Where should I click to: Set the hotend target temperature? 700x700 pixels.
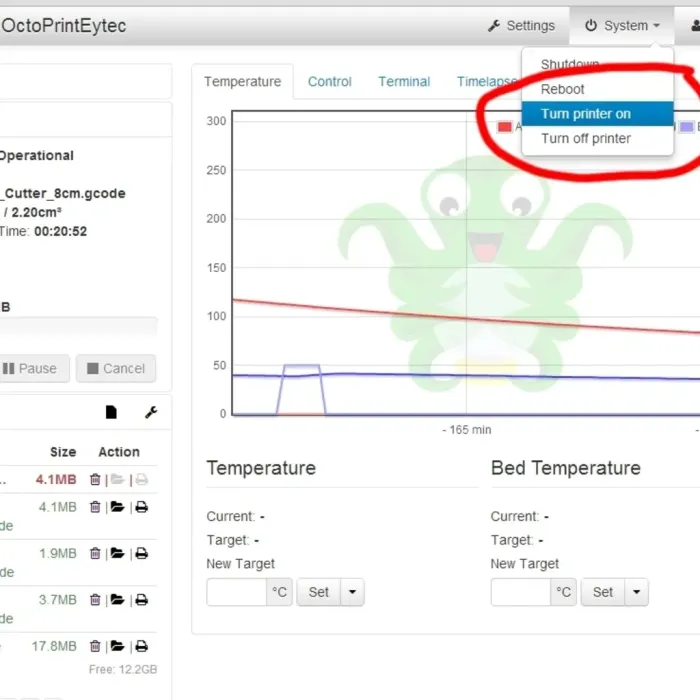pyautogui.click(x=319, y=592)
